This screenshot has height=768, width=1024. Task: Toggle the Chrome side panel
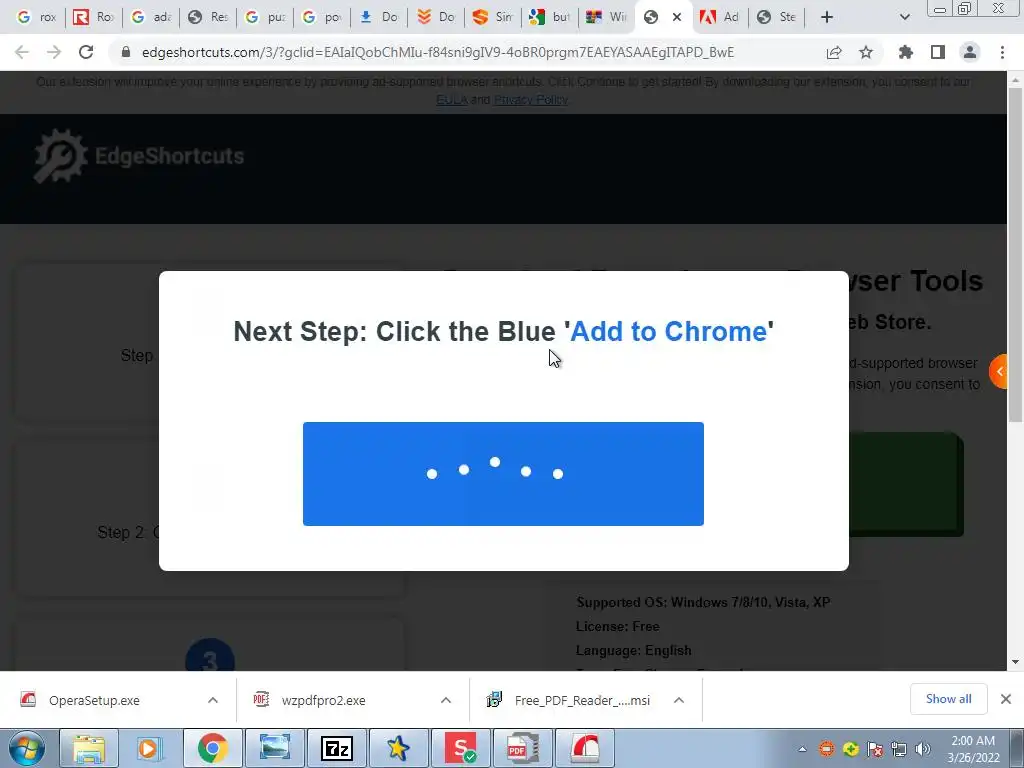938,52
